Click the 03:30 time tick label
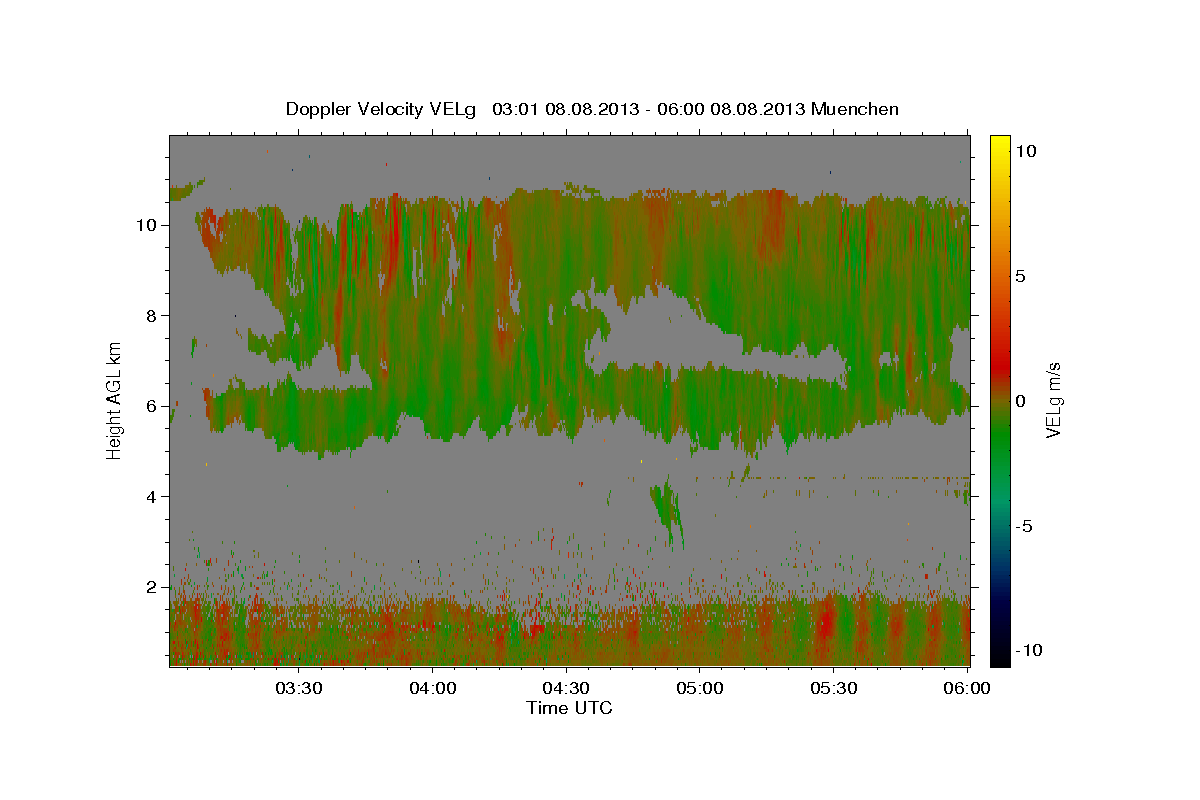 click(298, 689)
